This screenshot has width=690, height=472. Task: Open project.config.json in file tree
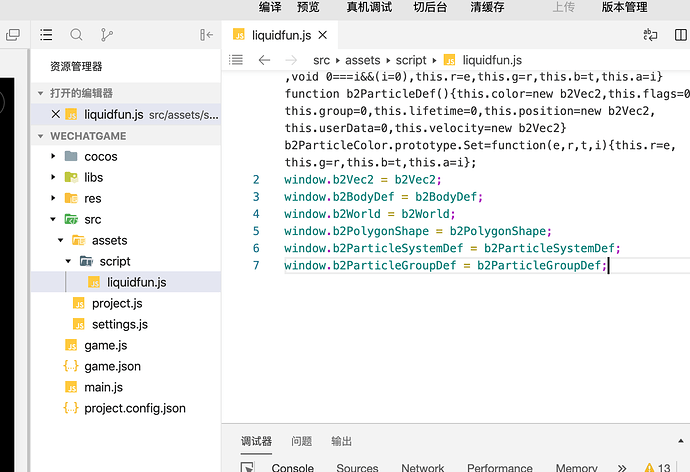pyautogui.click(x=134, y=408)
